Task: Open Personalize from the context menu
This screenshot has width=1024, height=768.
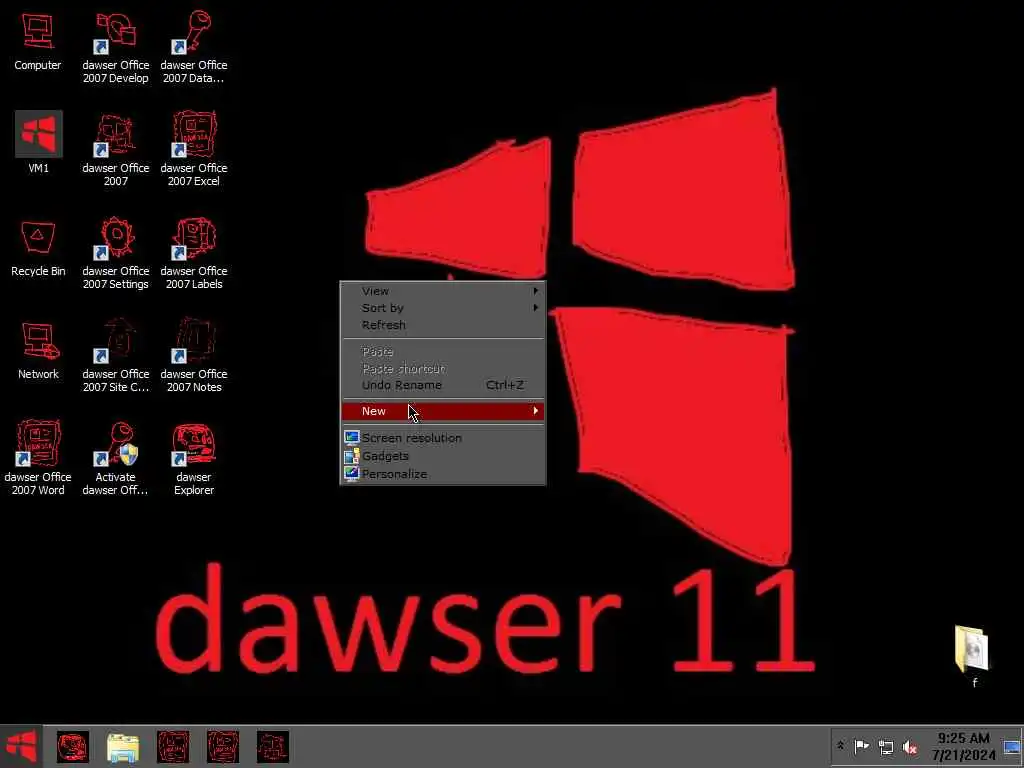Action: point(443,474)
